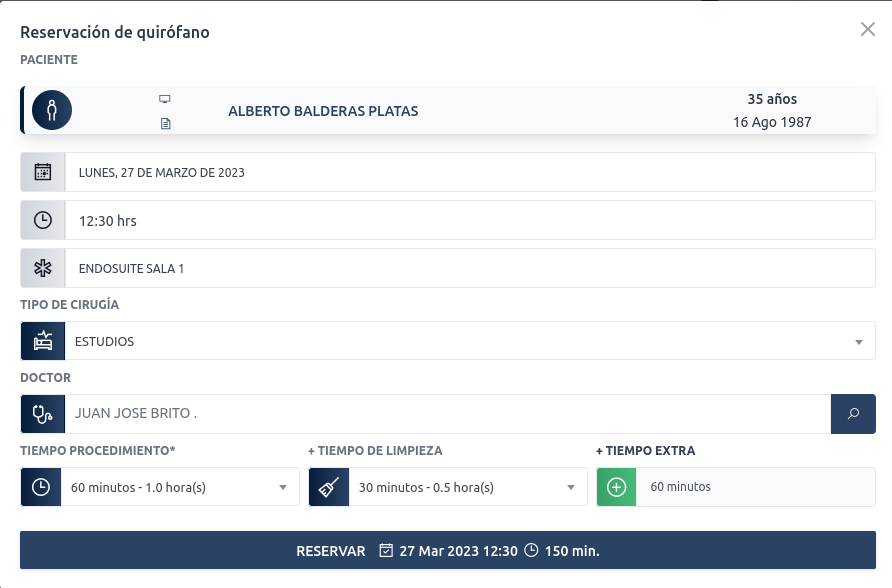
Task: Click the stethoscope icon in Doctor field
Action: (43, 414)
